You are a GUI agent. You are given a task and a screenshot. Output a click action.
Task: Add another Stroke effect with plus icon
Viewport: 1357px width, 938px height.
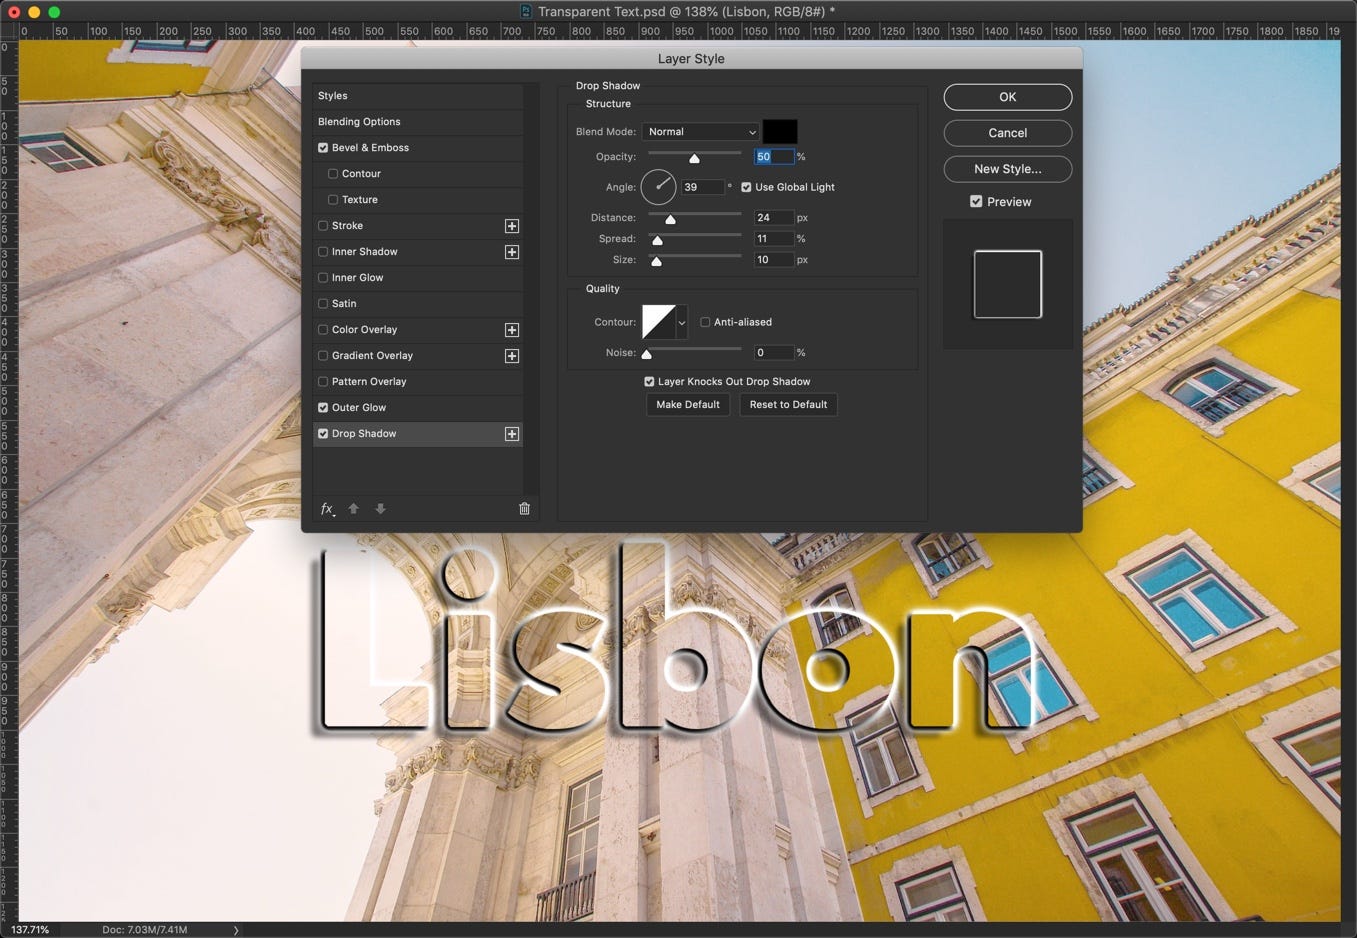pyautogui.click(x=512, y=226)
